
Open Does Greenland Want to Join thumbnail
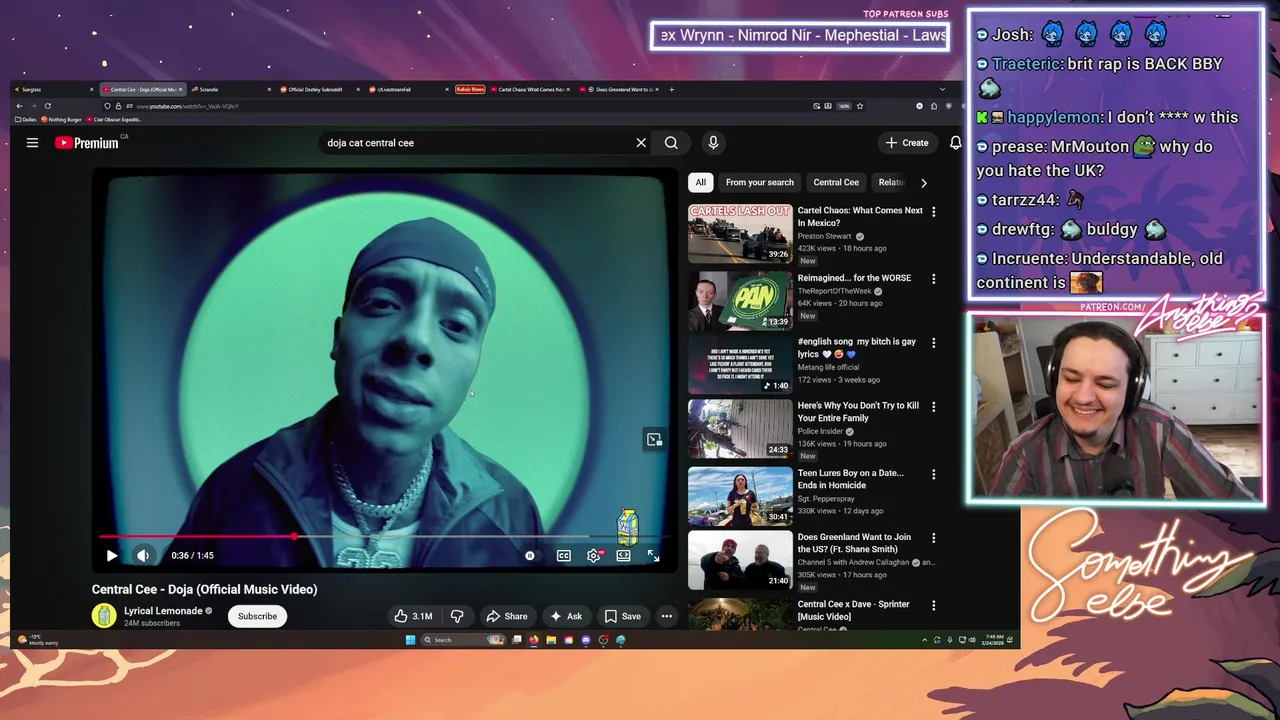point(740,560)
